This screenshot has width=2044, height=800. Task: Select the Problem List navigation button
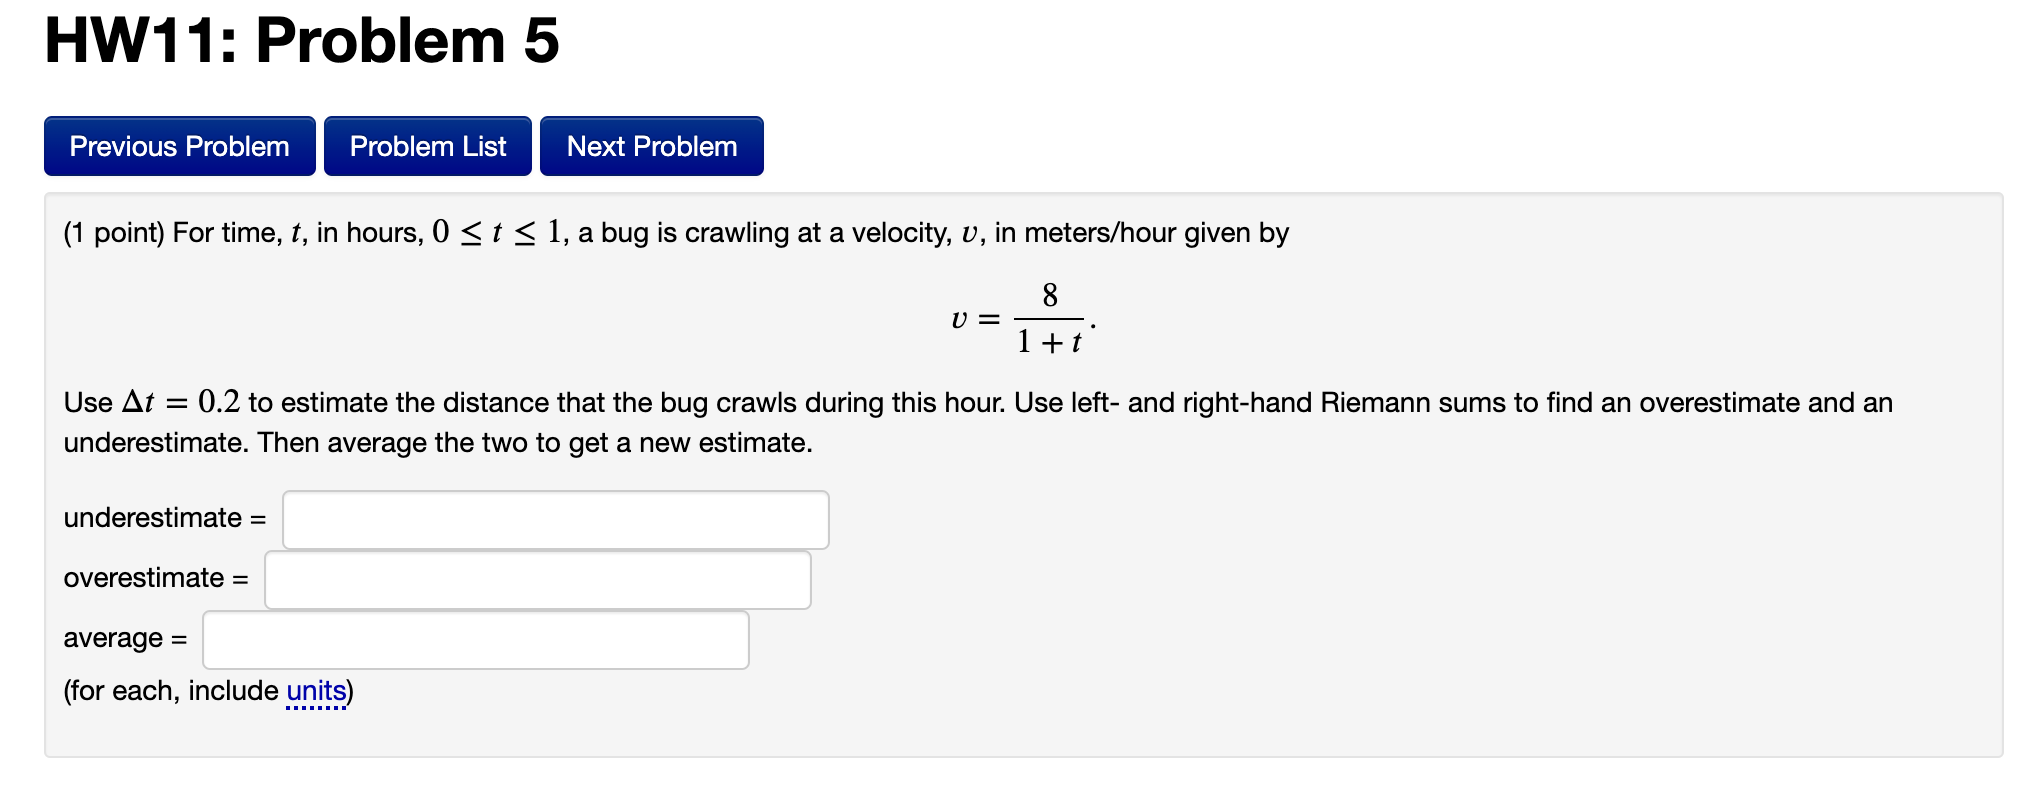pyautogui.click(x=427, y=146)
